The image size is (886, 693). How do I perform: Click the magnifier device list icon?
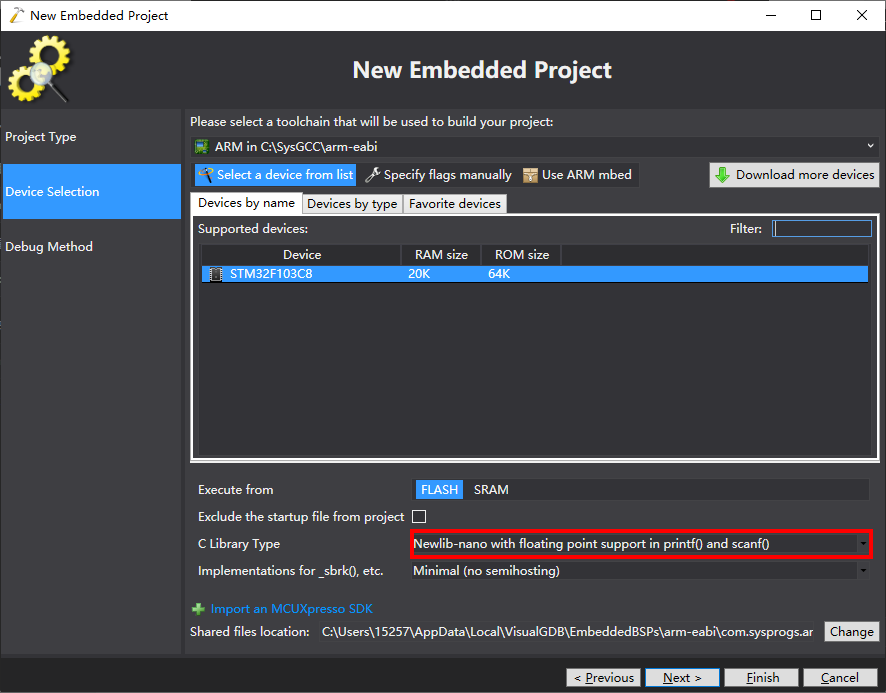tap(206, 175)
